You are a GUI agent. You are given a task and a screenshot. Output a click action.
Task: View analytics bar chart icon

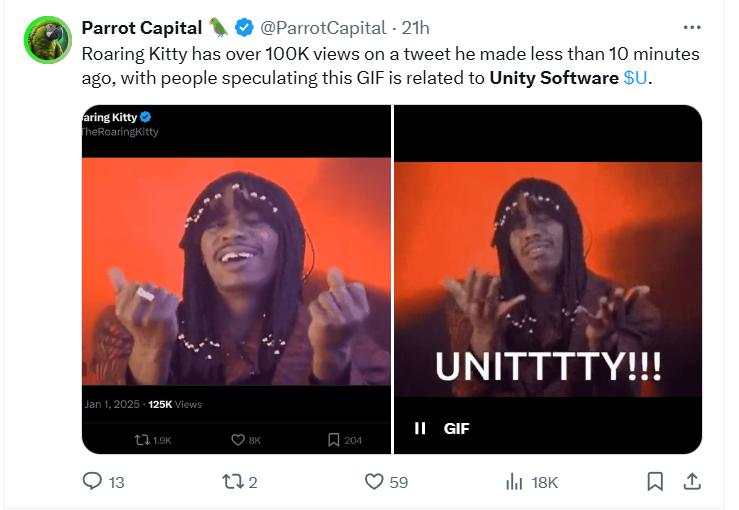514,482
